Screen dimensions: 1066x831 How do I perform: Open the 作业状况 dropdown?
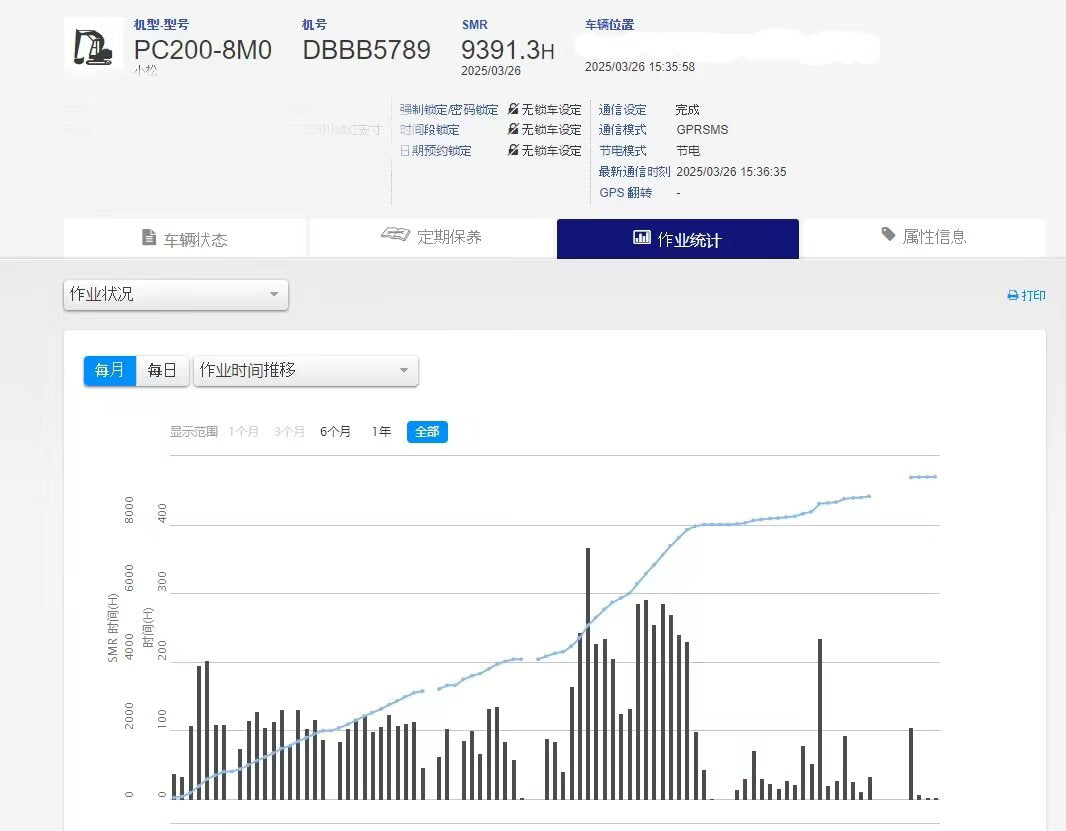(176, 295)
